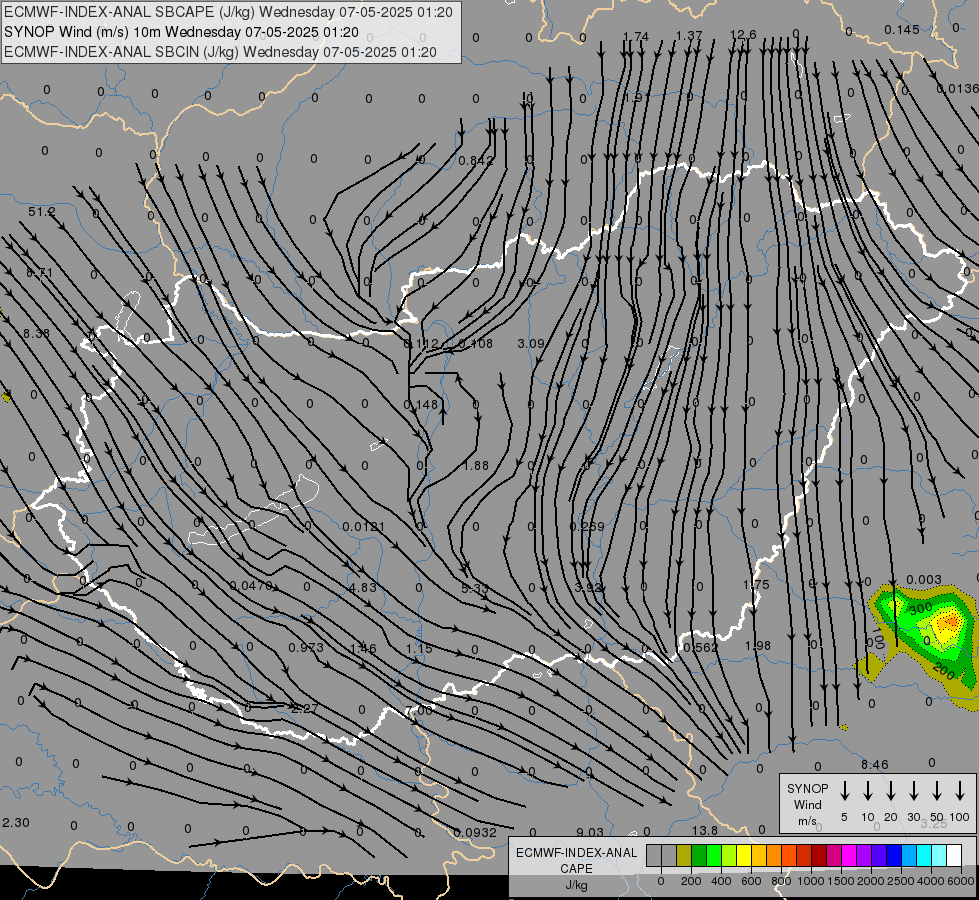This screenshot has height=900, width=979.
Task: Click the 1000 tick label on CAPE scale
Action: [x=810, y=881]
